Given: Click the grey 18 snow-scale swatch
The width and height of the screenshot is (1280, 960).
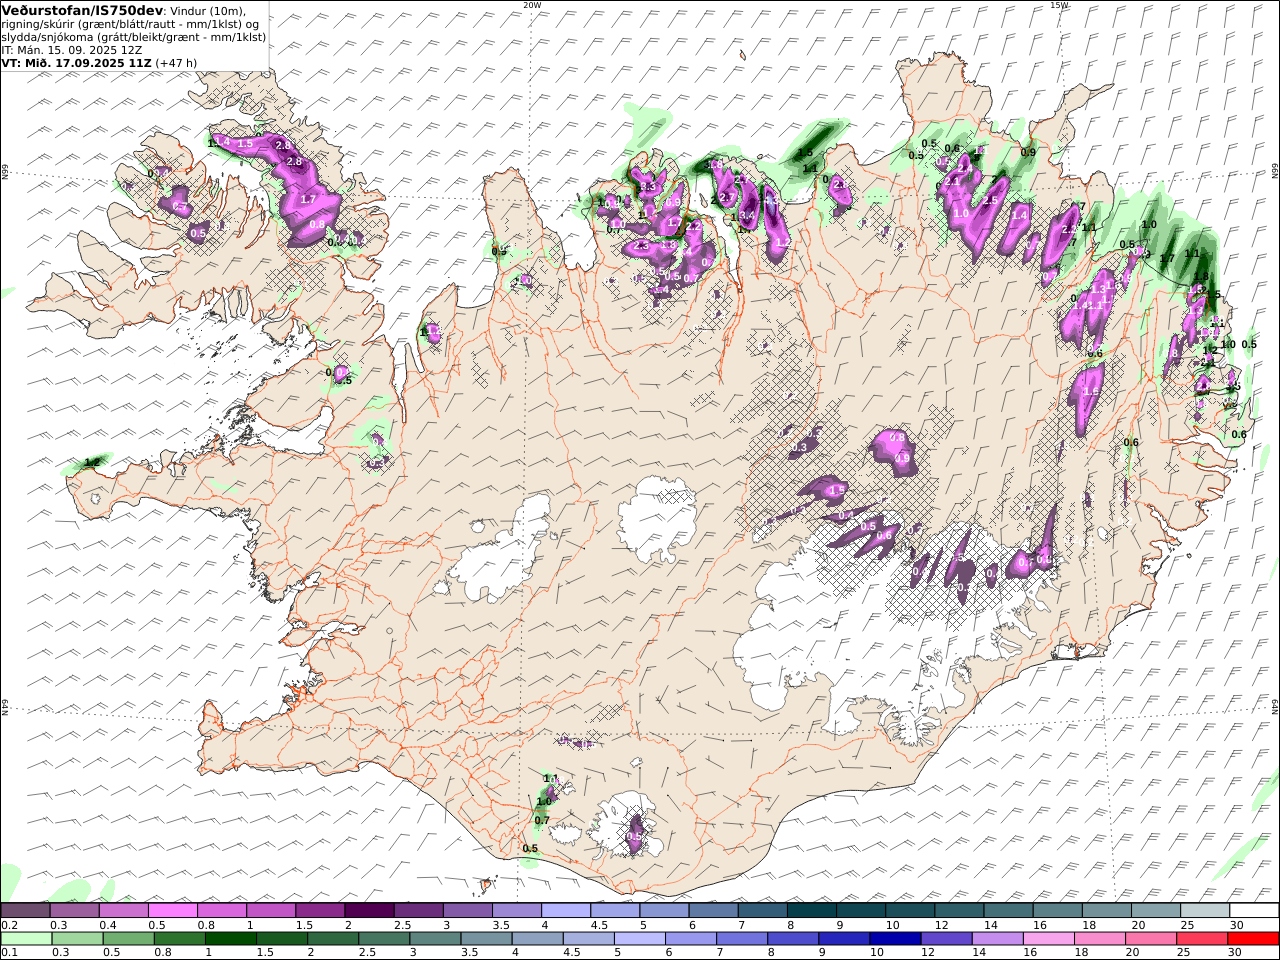Looking at the screenshot, I should tap(1106, 911).
